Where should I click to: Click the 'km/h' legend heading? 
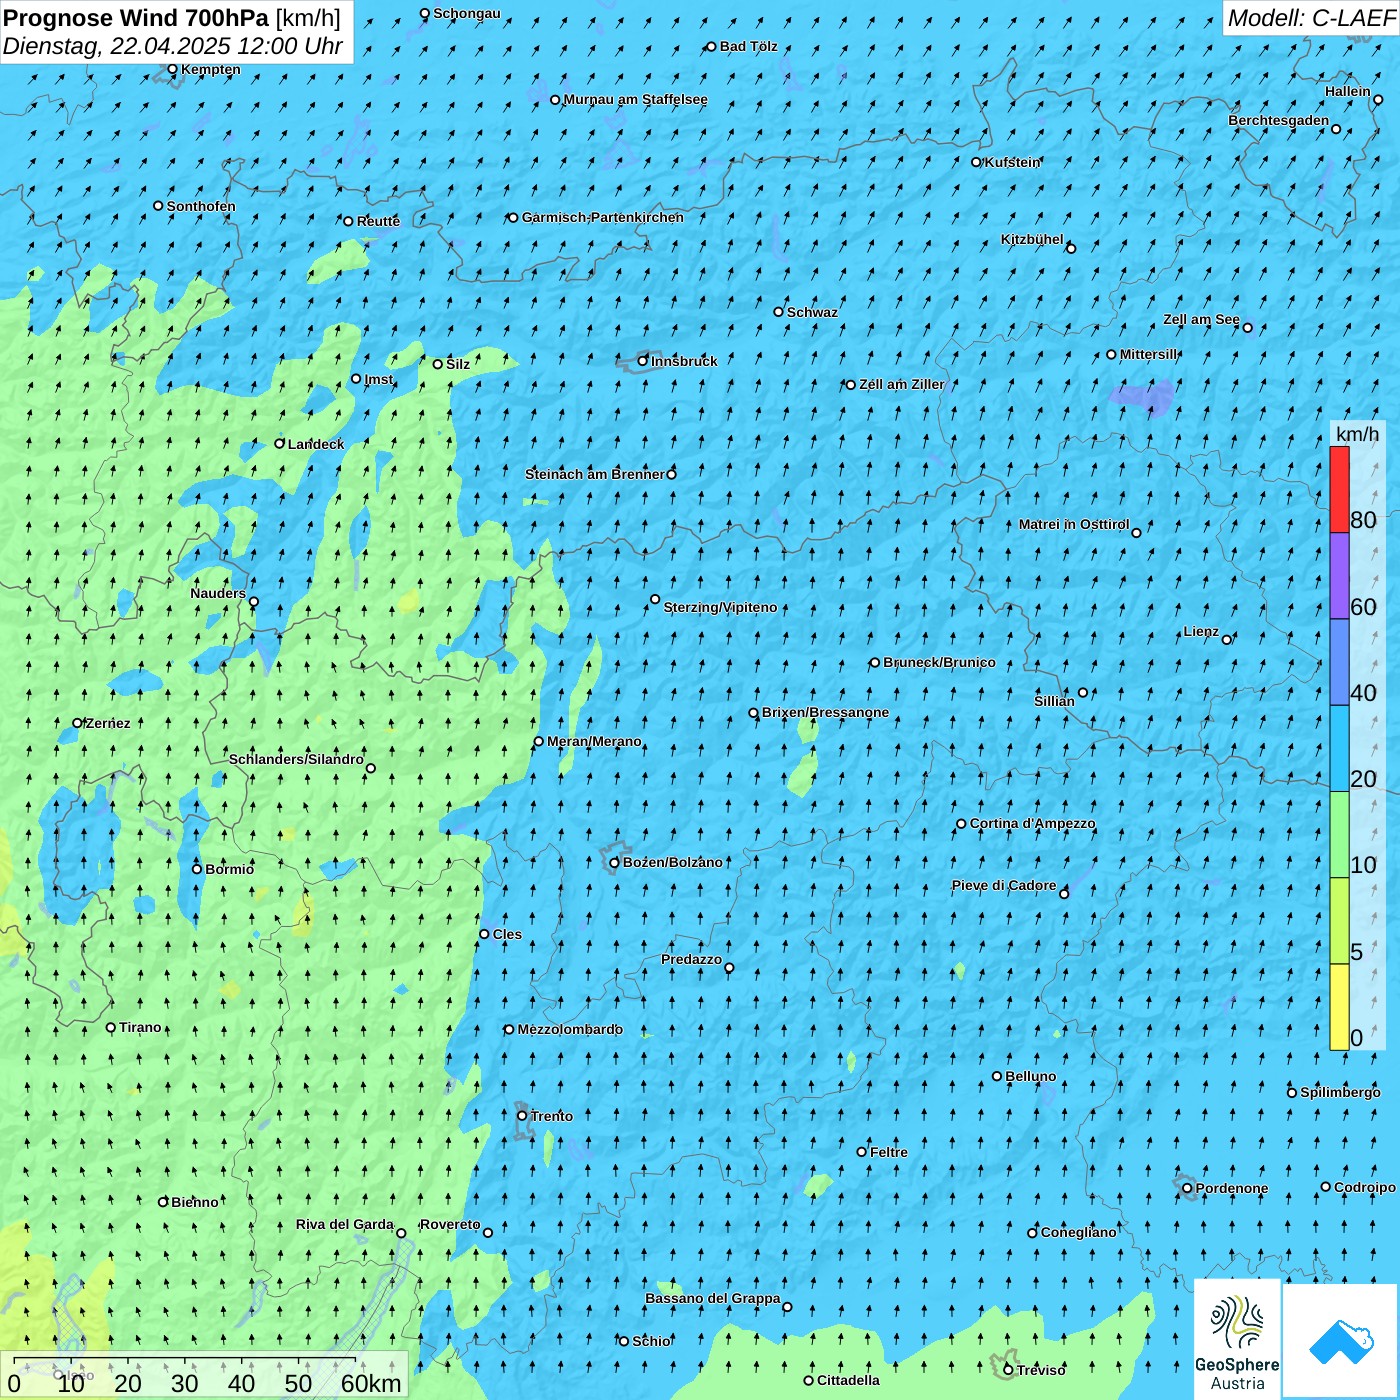coord(1357,434)
